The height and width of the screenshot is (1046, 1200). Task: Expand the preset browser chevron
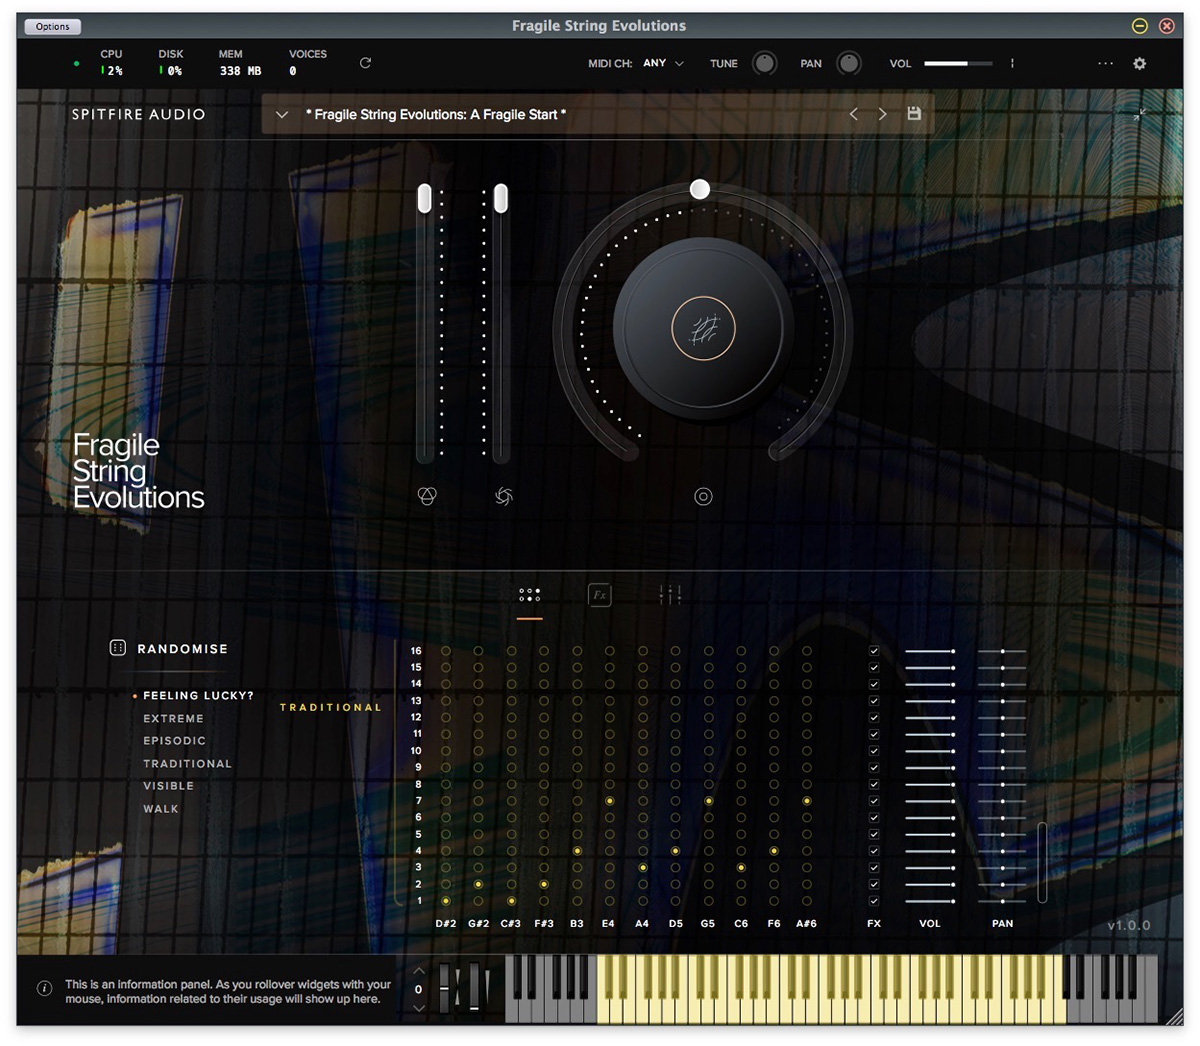point(281,114)
